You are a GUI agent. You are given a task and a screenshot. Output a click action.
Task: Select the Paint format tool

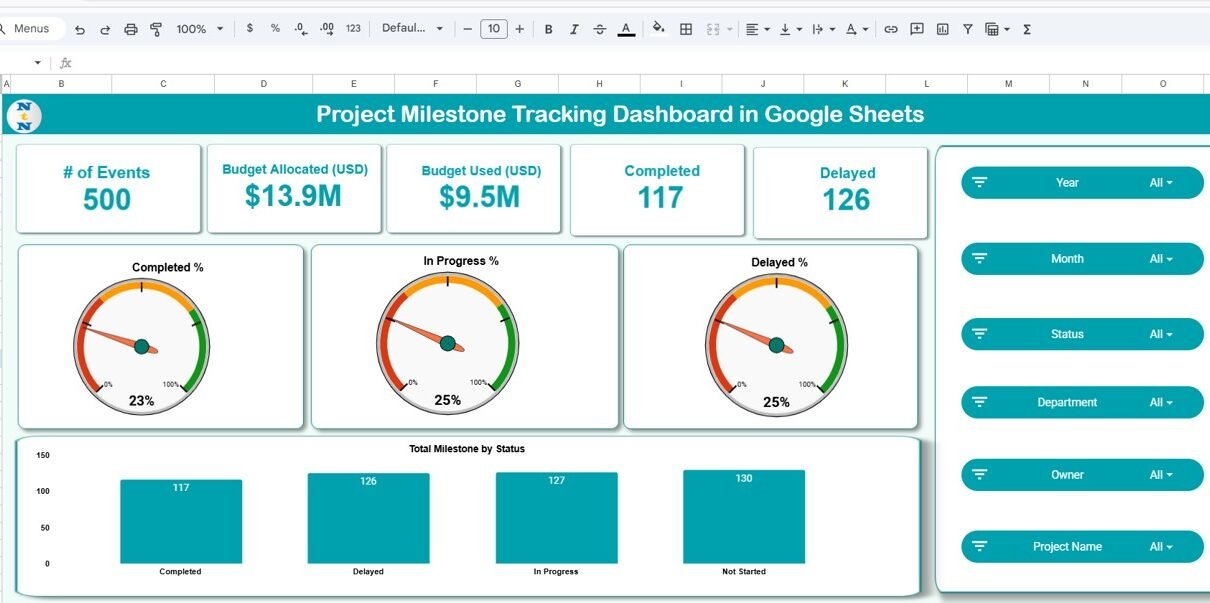156,29
